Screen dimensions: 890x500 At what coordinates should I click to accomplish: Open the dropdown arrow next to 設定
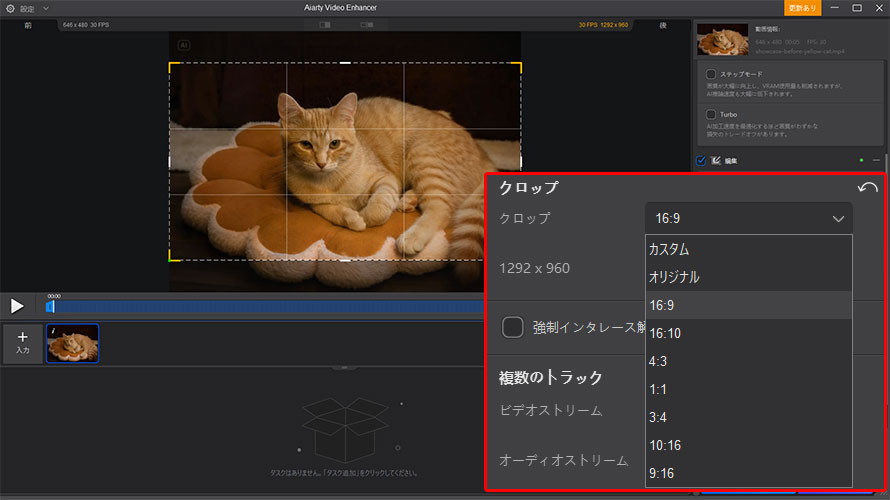pyautogui.click(x=45, y=8)
